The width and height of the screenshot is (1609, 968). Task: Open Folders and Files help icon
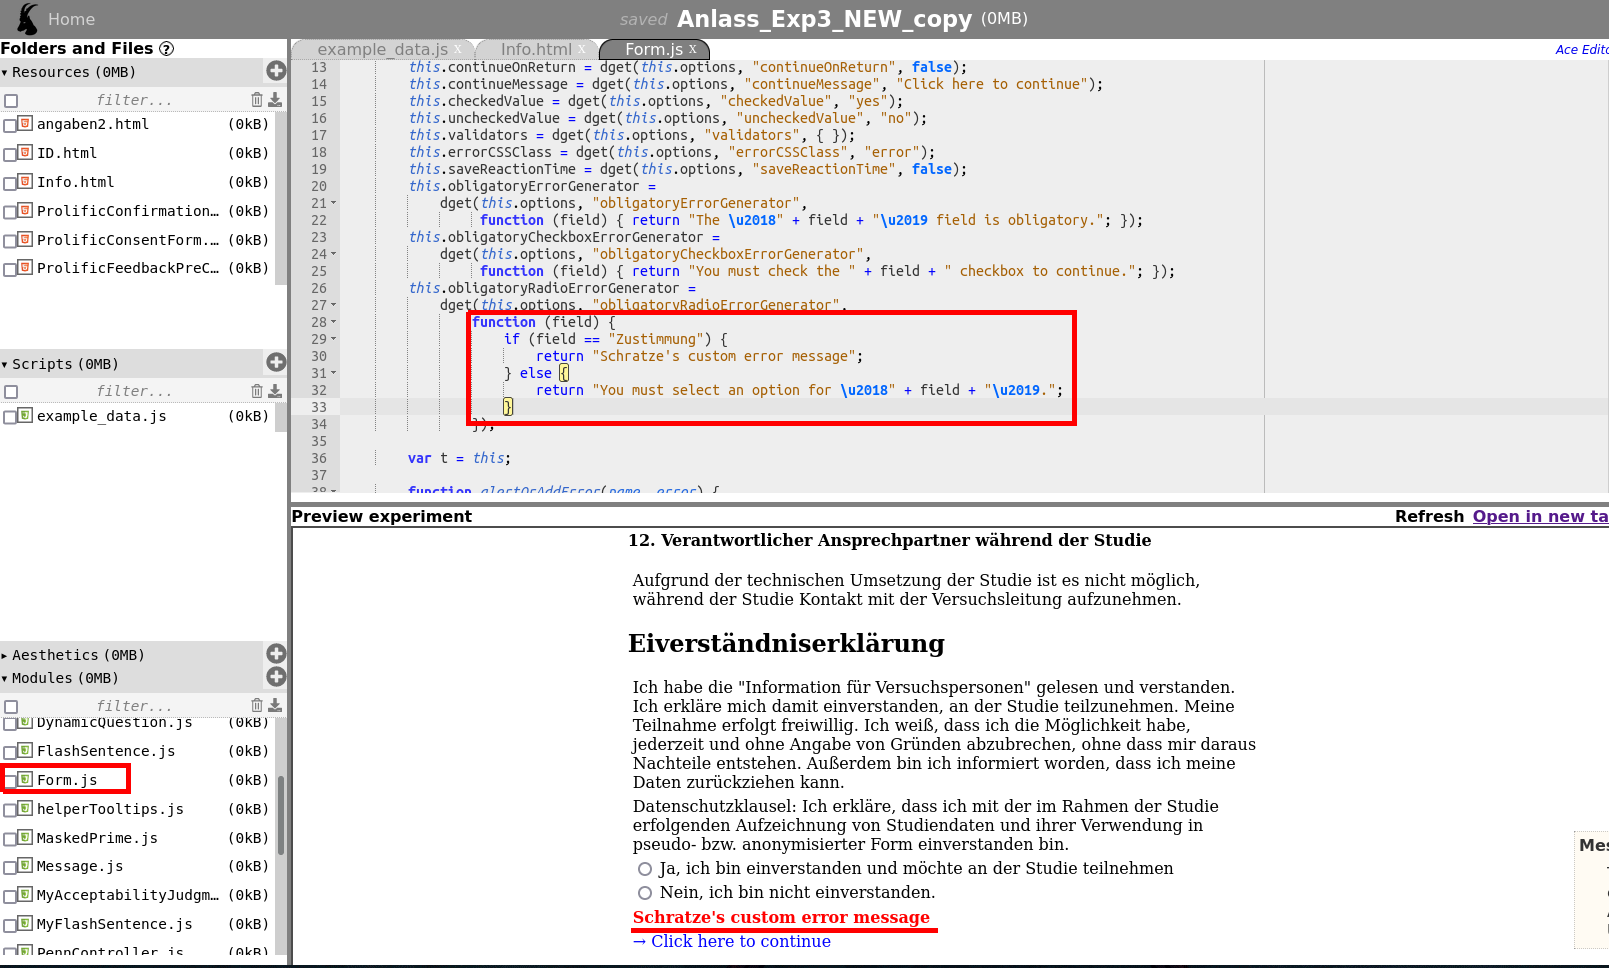(167, 48)
